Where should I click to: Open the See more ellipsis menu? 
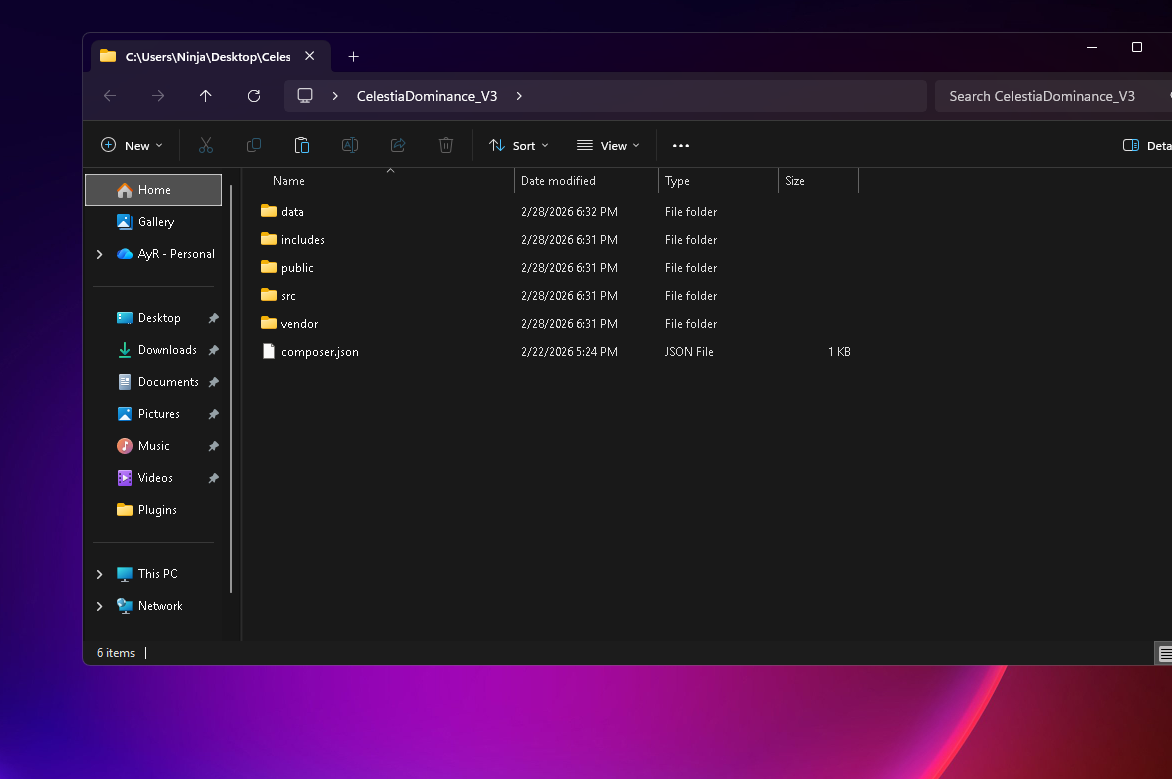[681, 146]
